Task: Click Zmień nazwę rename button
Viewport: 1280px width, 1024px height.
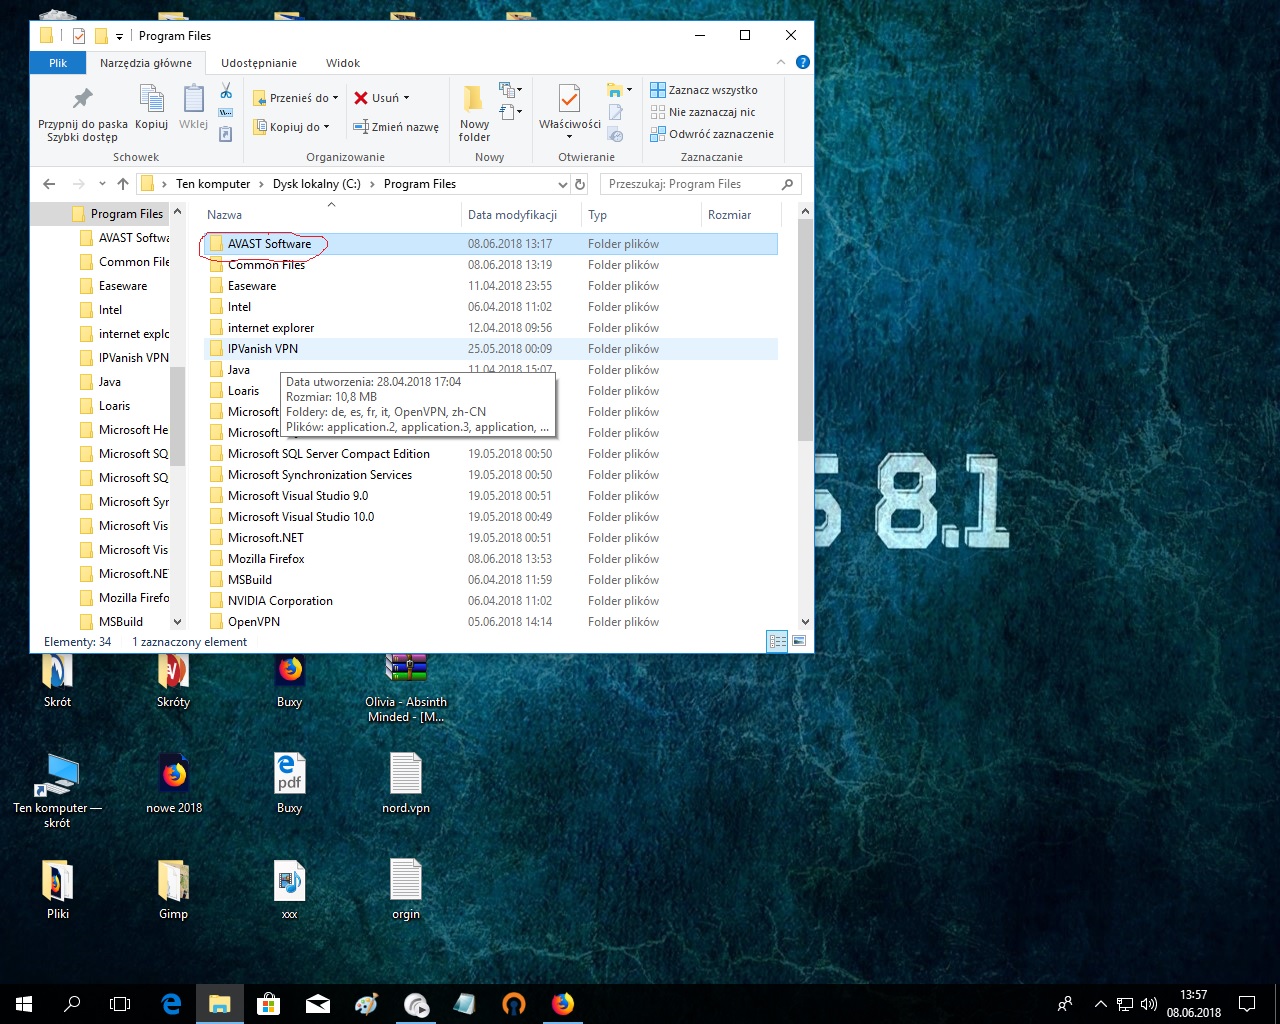Action: point(396,127)
